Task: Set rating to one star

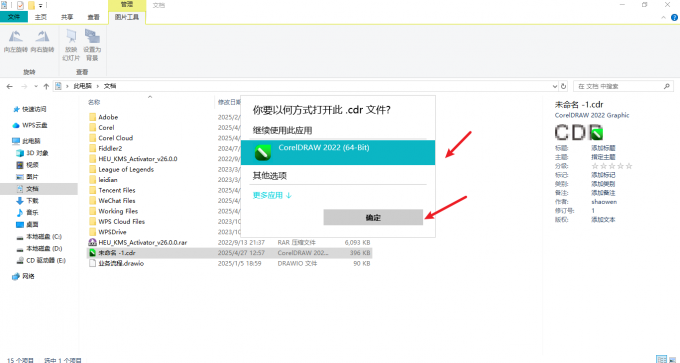Action: [x=595, y=166]
